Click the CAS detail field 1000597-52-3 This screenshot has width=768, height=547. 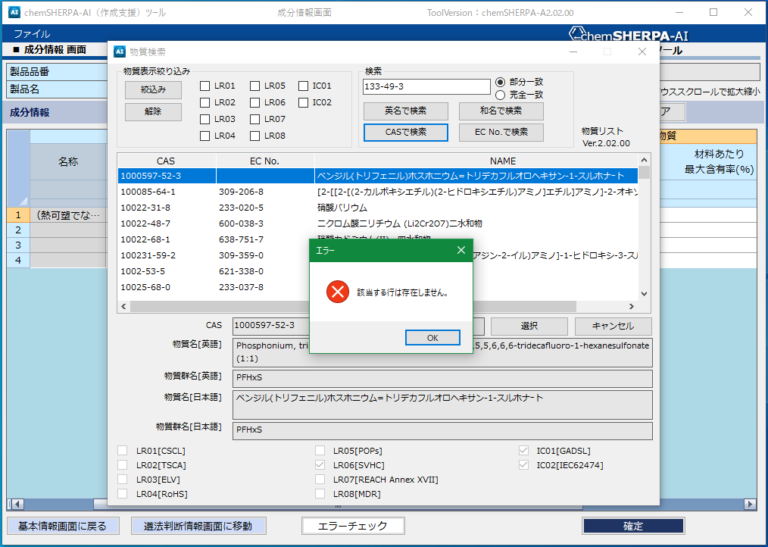tap(359, 326)
